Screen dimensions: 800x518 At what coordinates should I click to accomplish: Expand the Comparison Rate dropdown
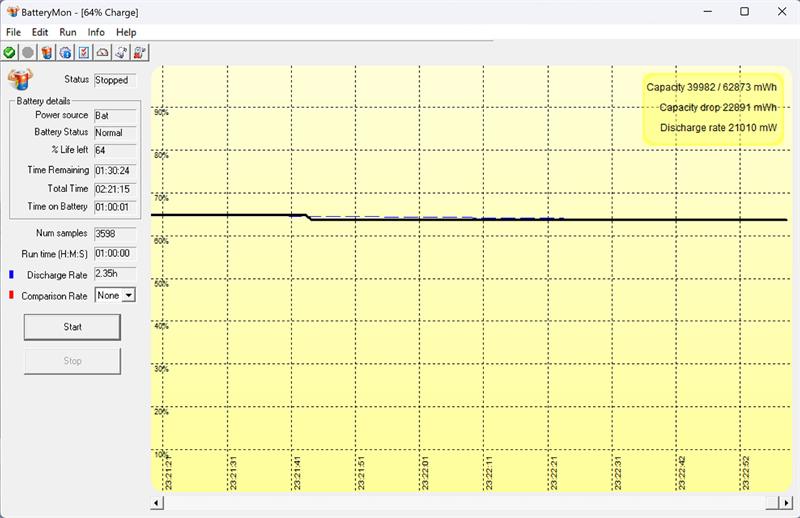tap(129, 295)
